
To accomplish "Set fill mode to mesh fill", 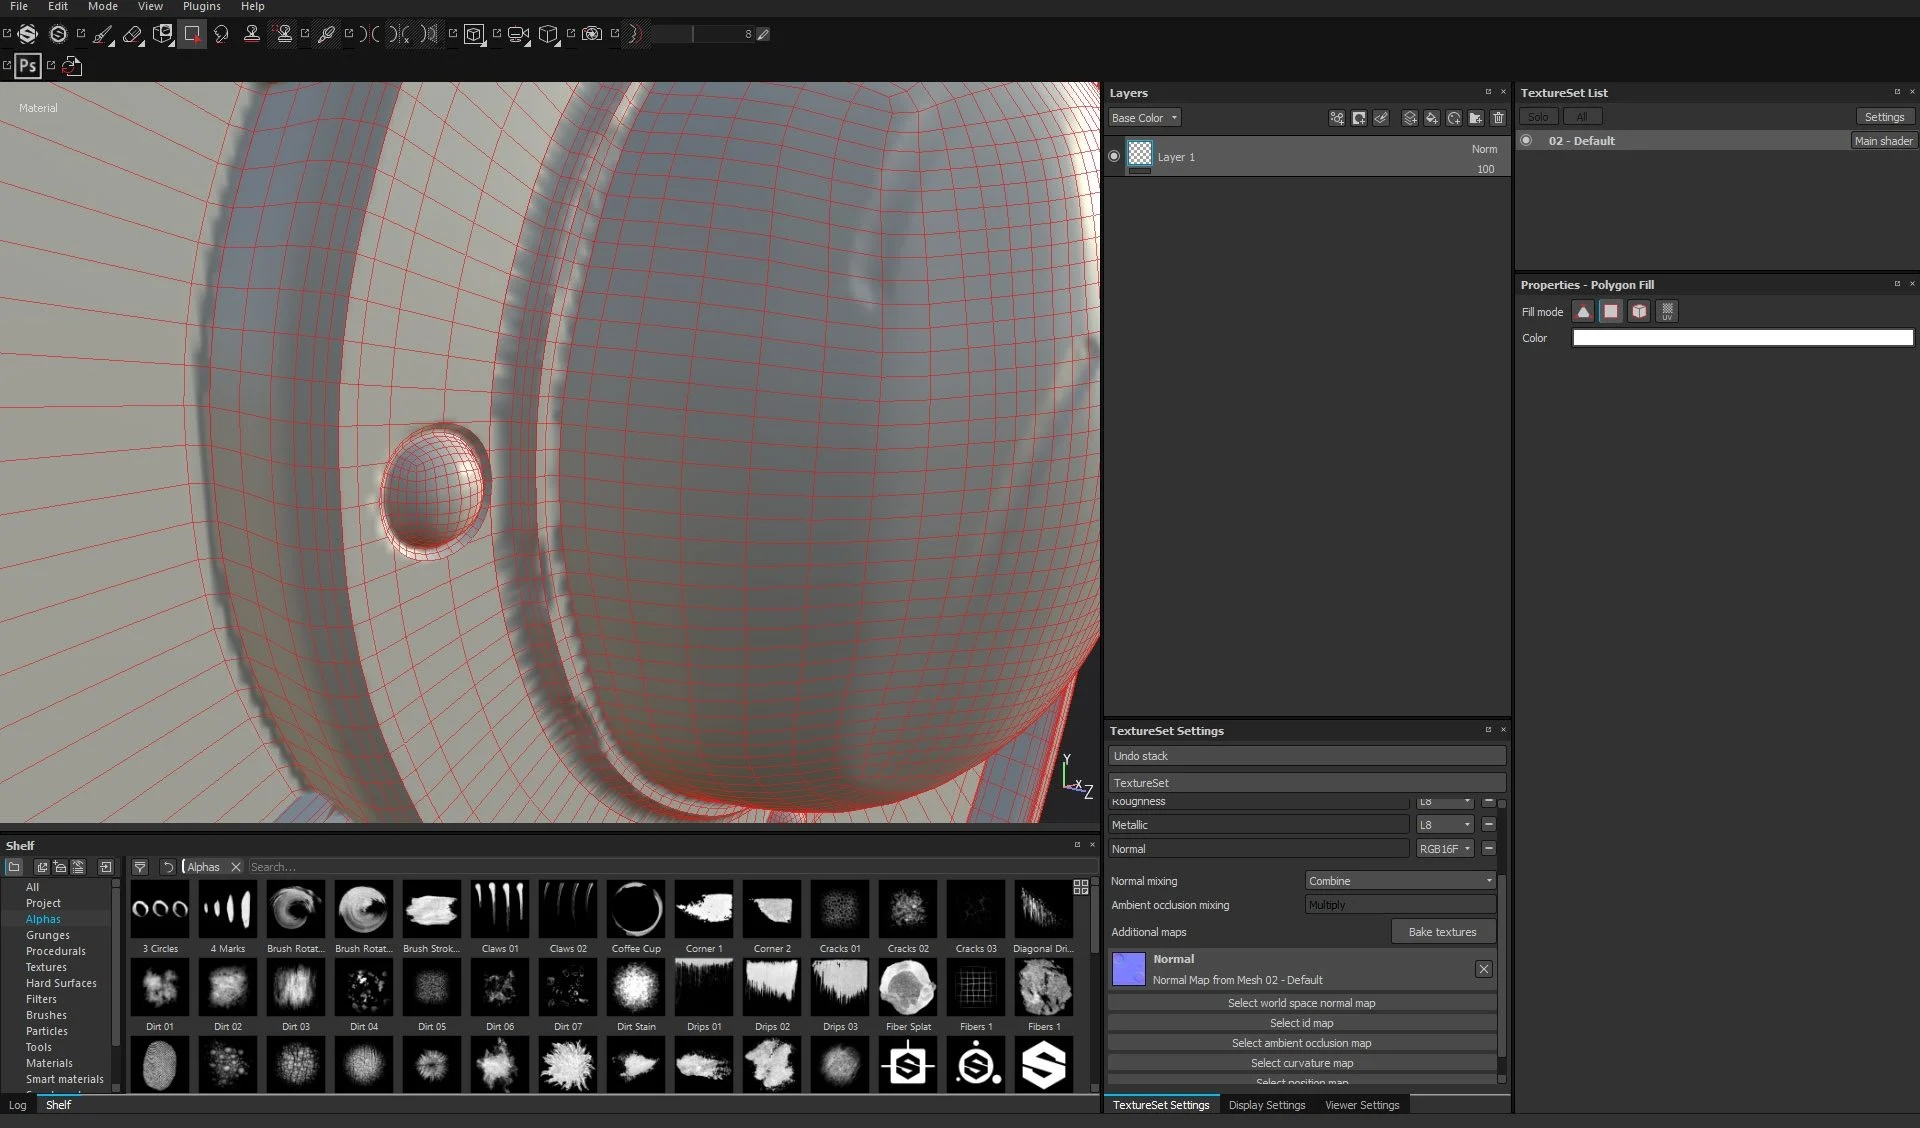I will click(1639, 312).
